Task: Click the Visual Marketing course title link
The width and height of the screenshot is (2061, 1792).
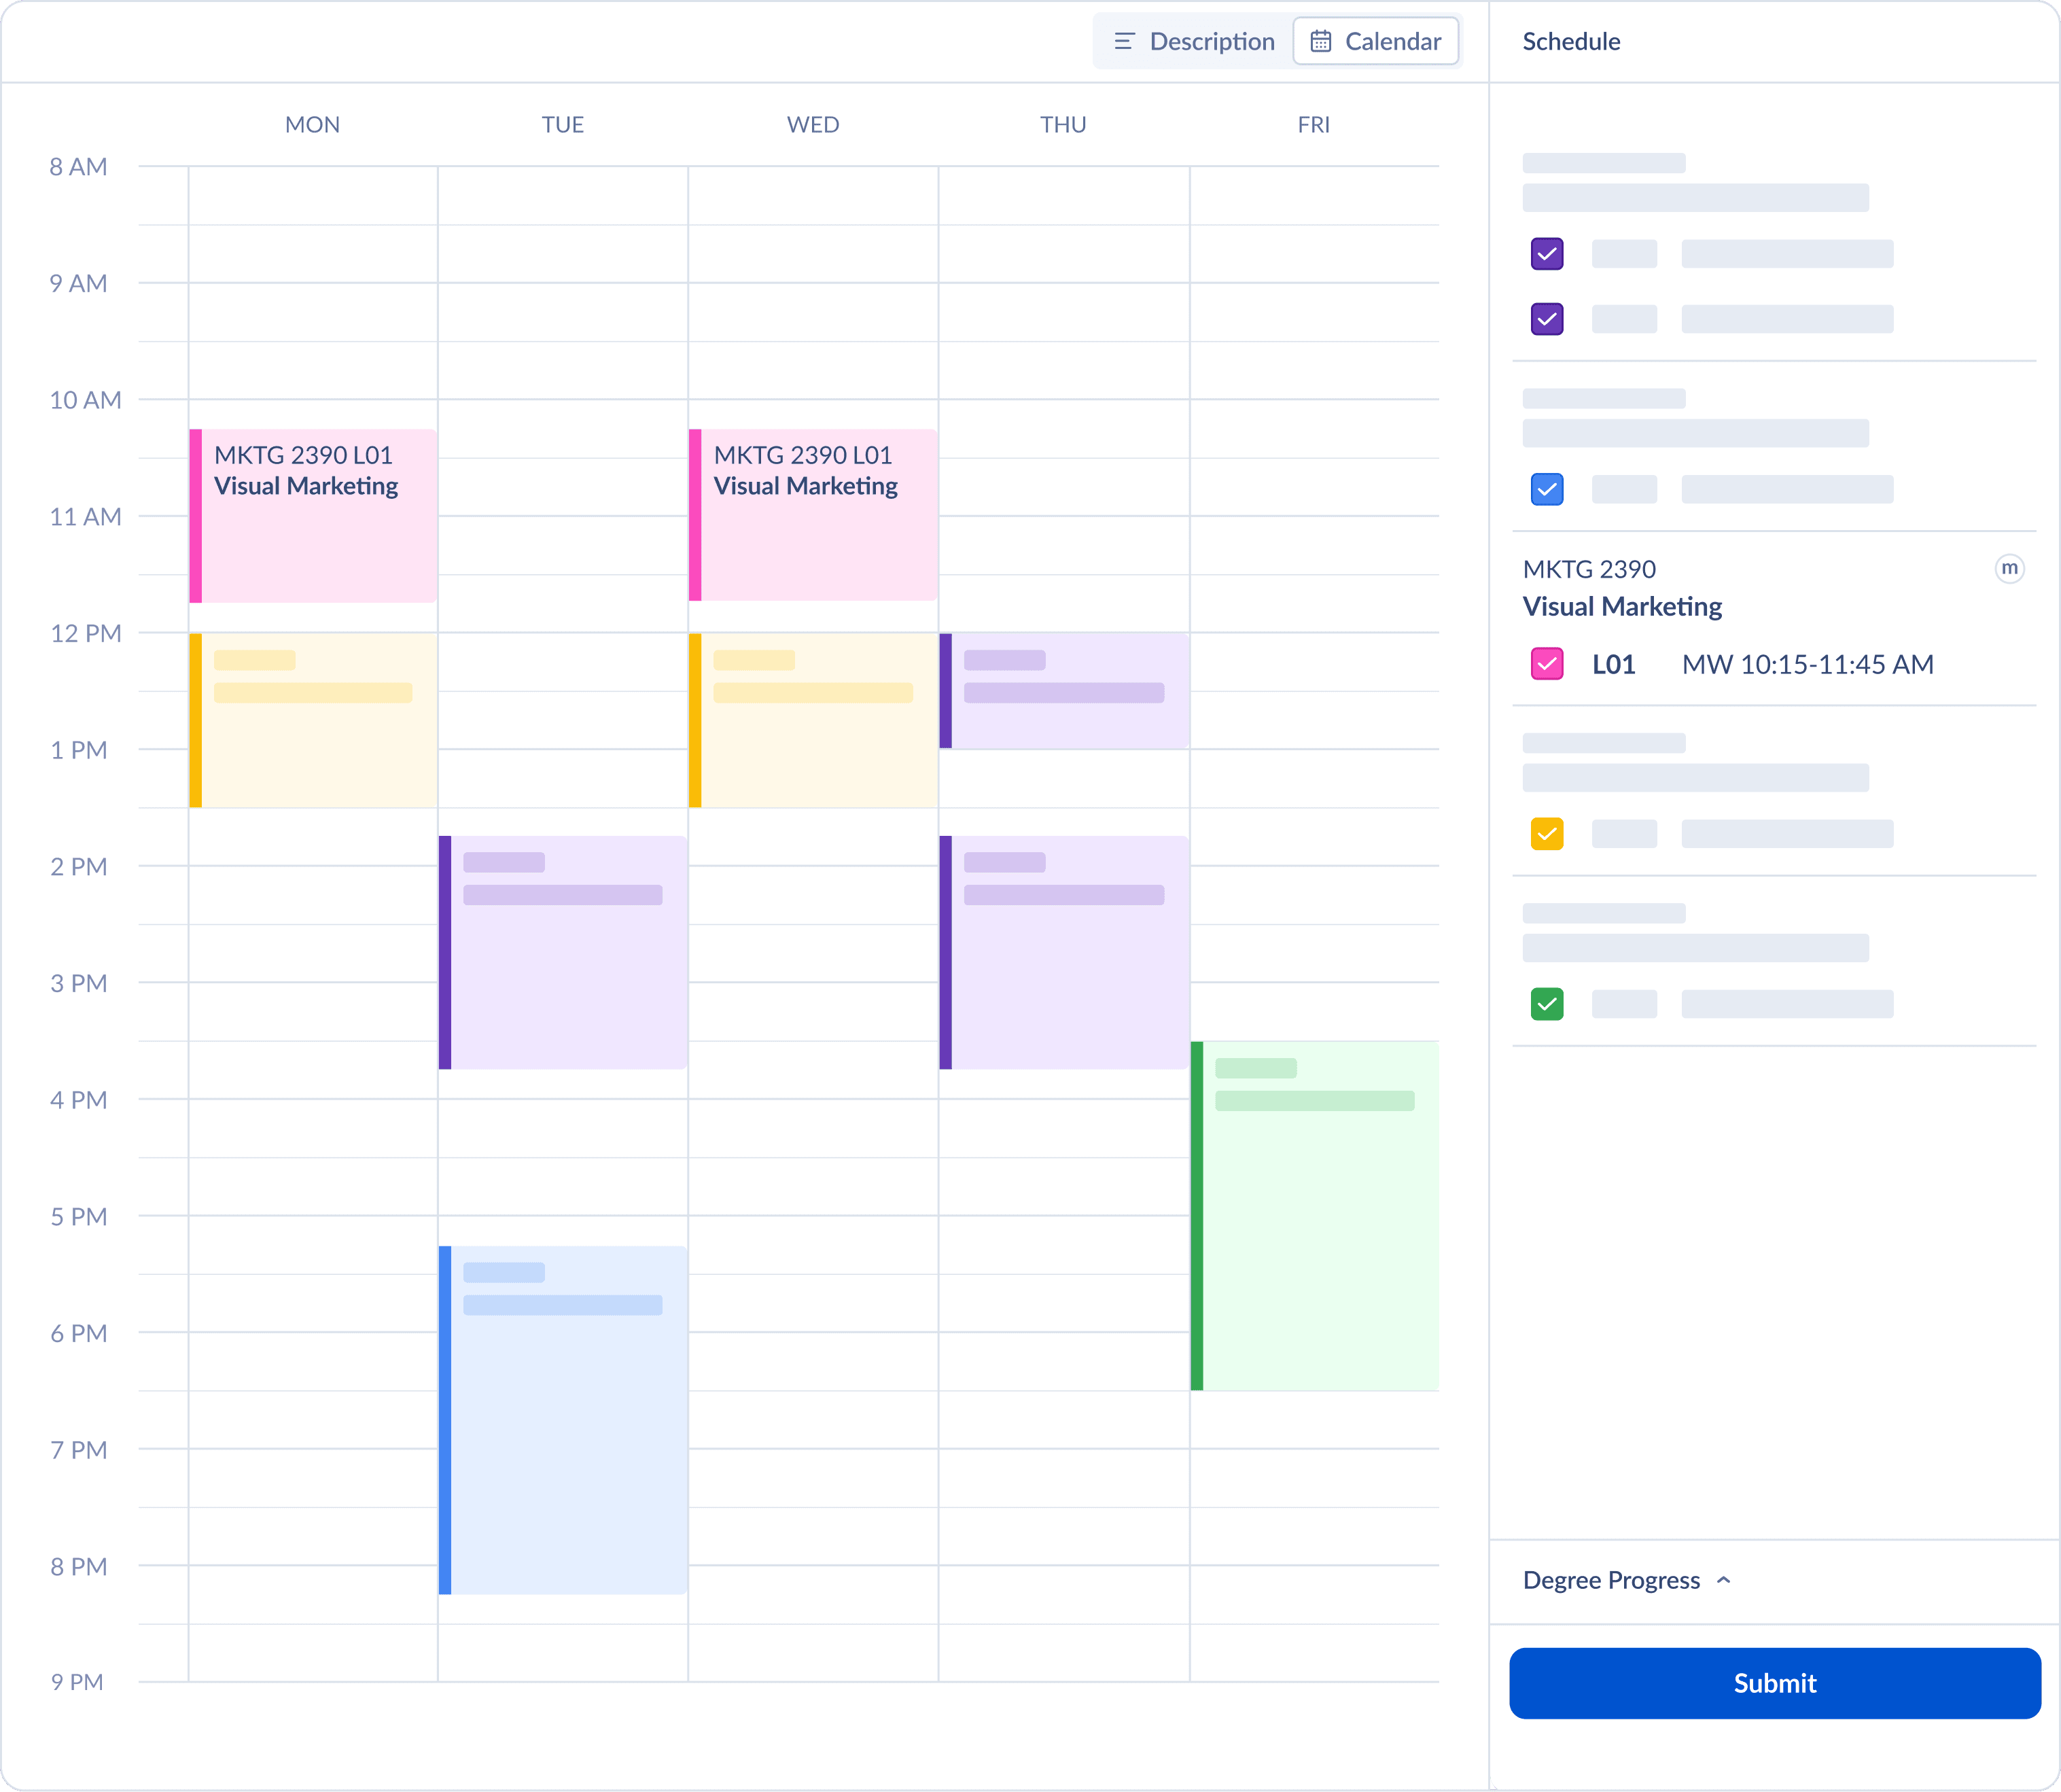Action: point(1622,606)
